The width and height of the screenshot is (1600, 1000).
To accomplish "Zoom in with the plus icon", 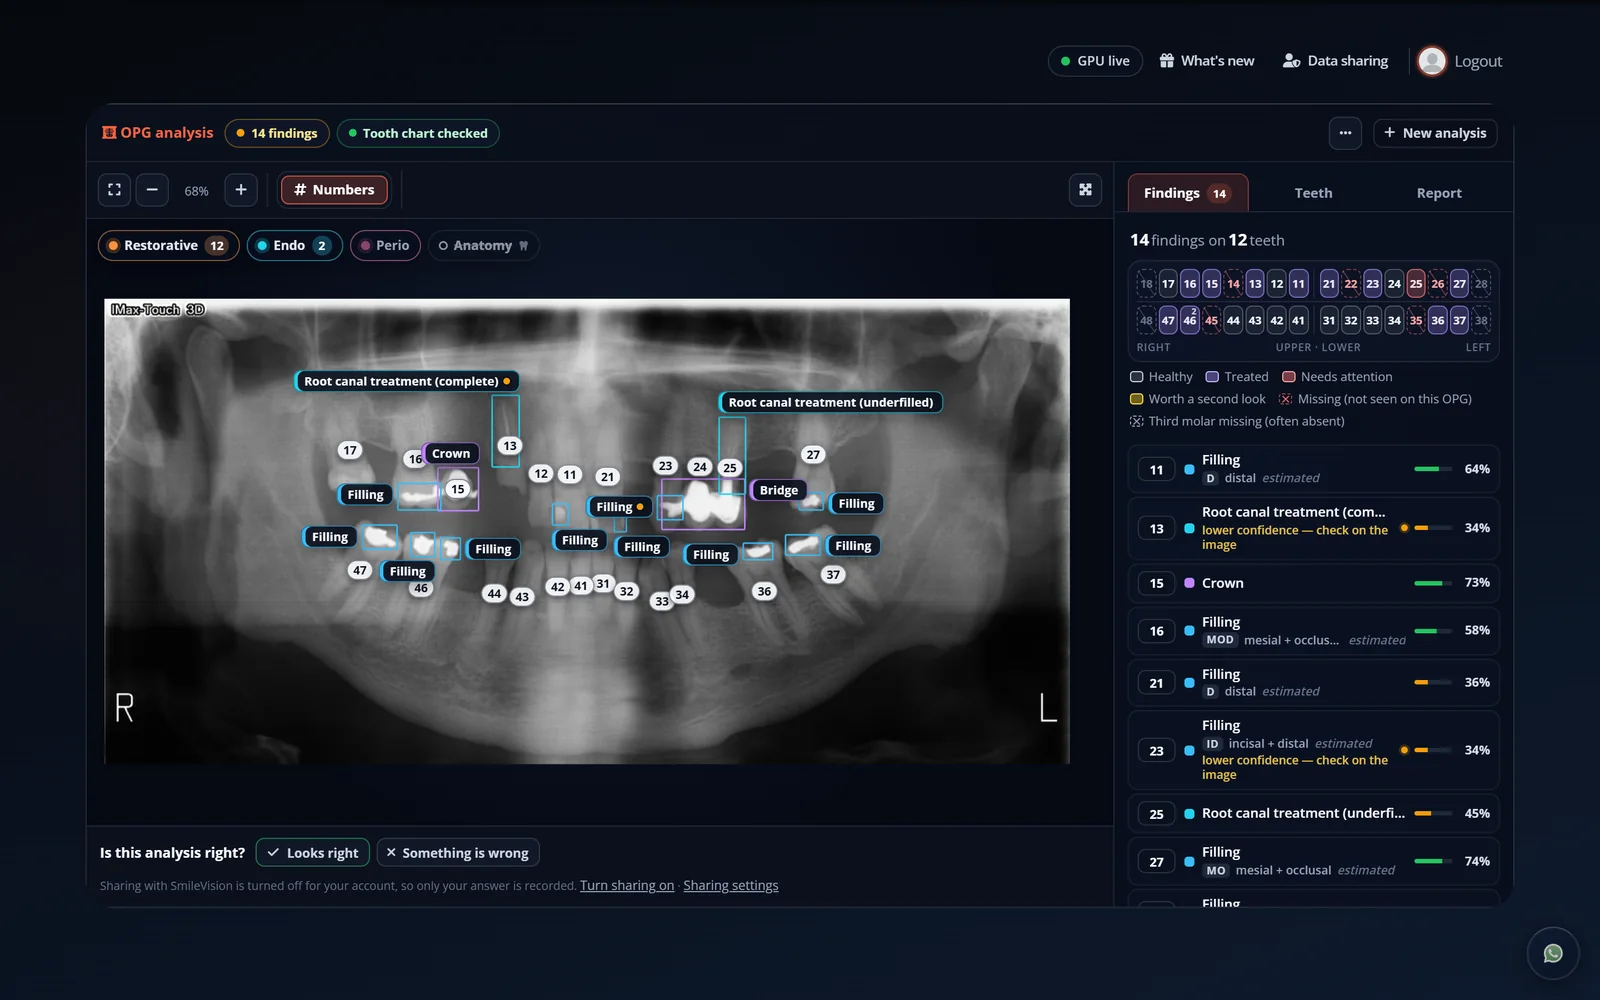I will pyautogui.click(x=241, y=190).
